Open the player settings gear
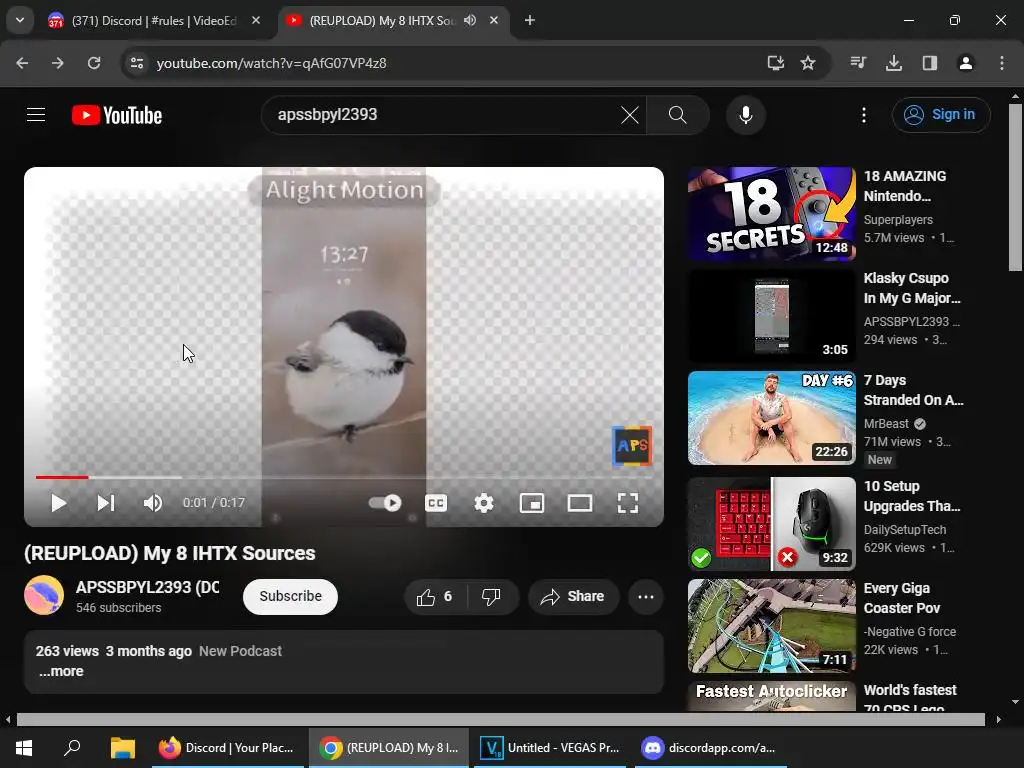This screenshot has width=1024, height=768. pyautogui.click(x=483, y=503)
